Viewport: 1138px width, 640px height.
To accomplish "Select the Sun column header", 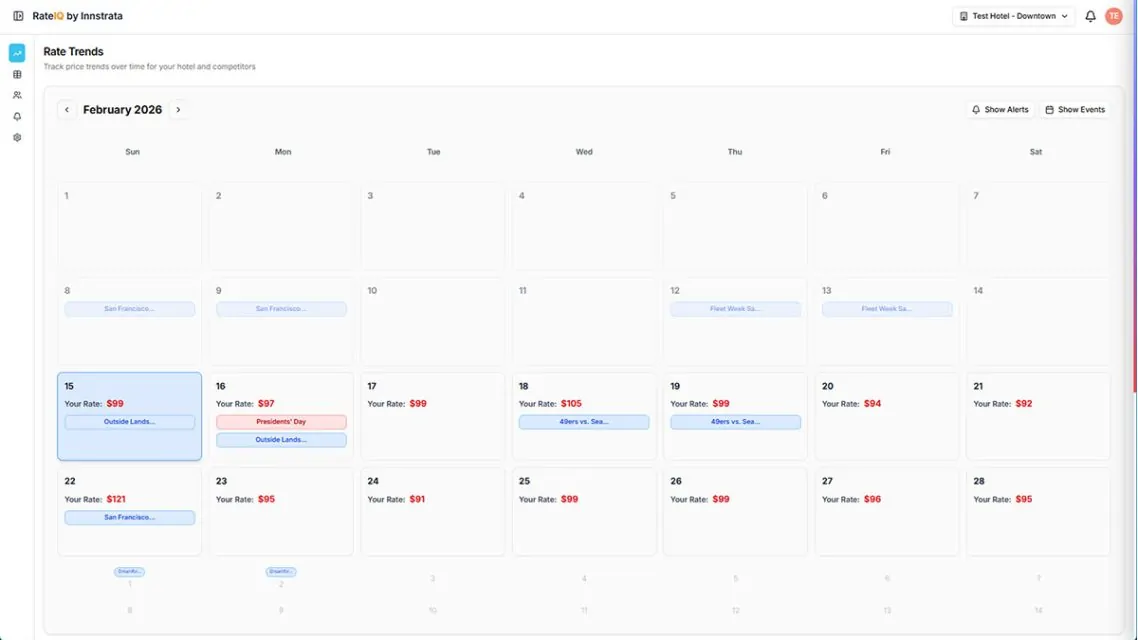I will [131, 151].
